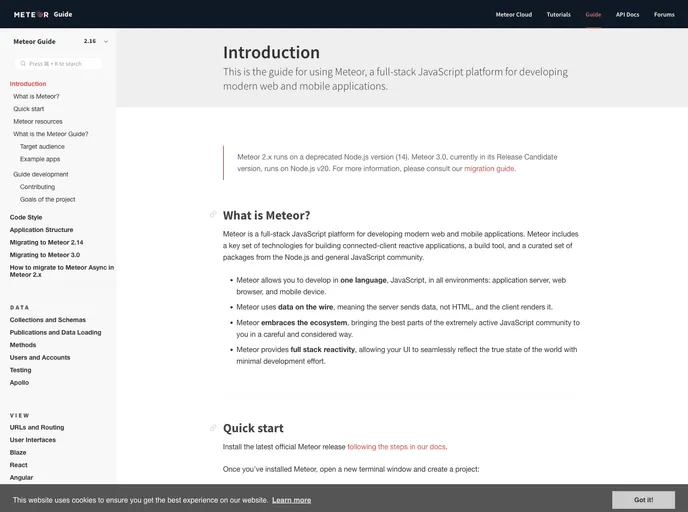
Task: Open Apollo guide page
Action: coord(19,383)
